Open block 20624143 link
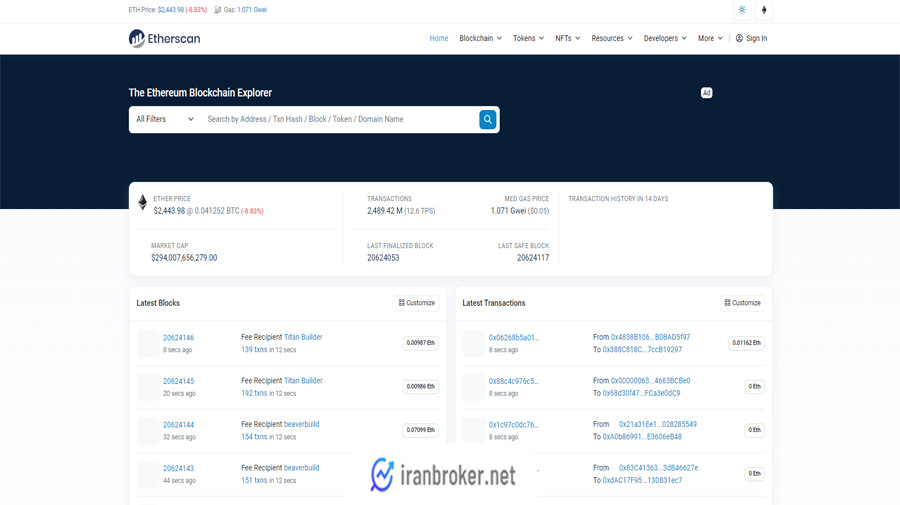 [179, 468]
